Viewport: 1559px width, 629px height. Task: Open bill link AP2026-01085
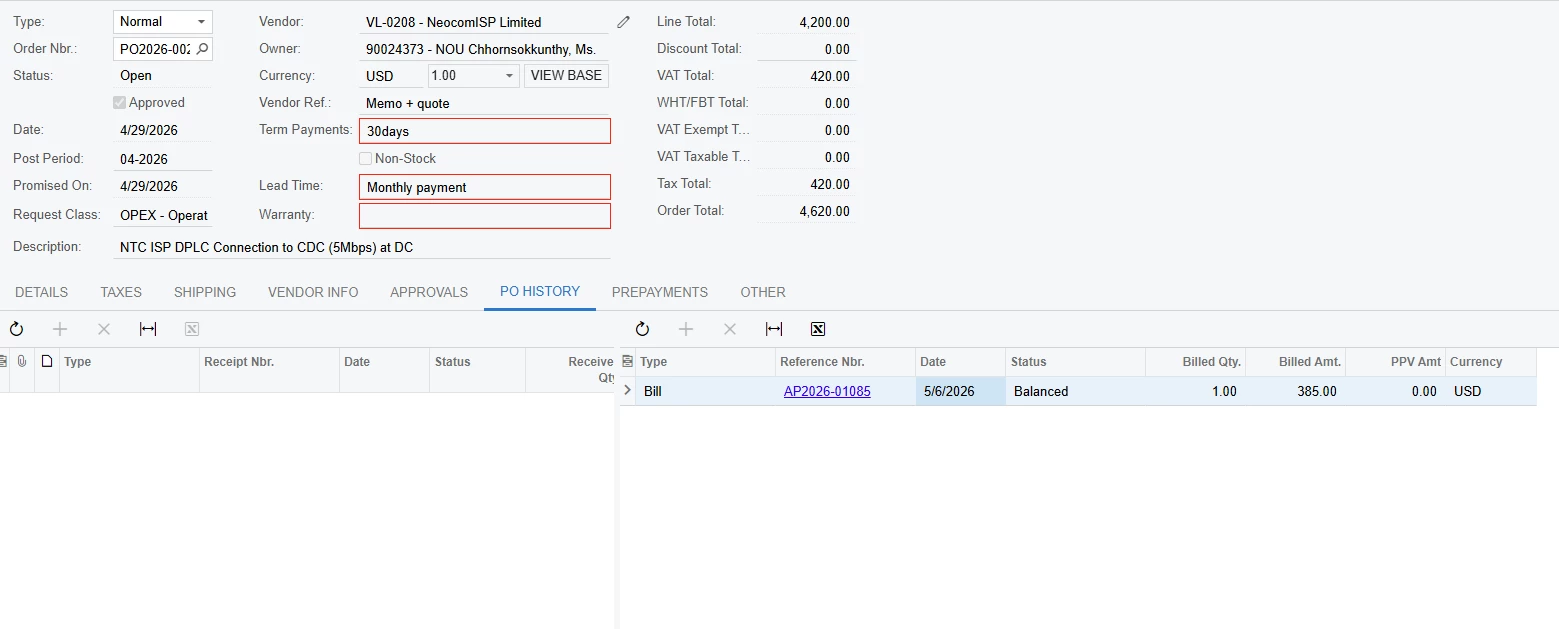coord(827,391)
